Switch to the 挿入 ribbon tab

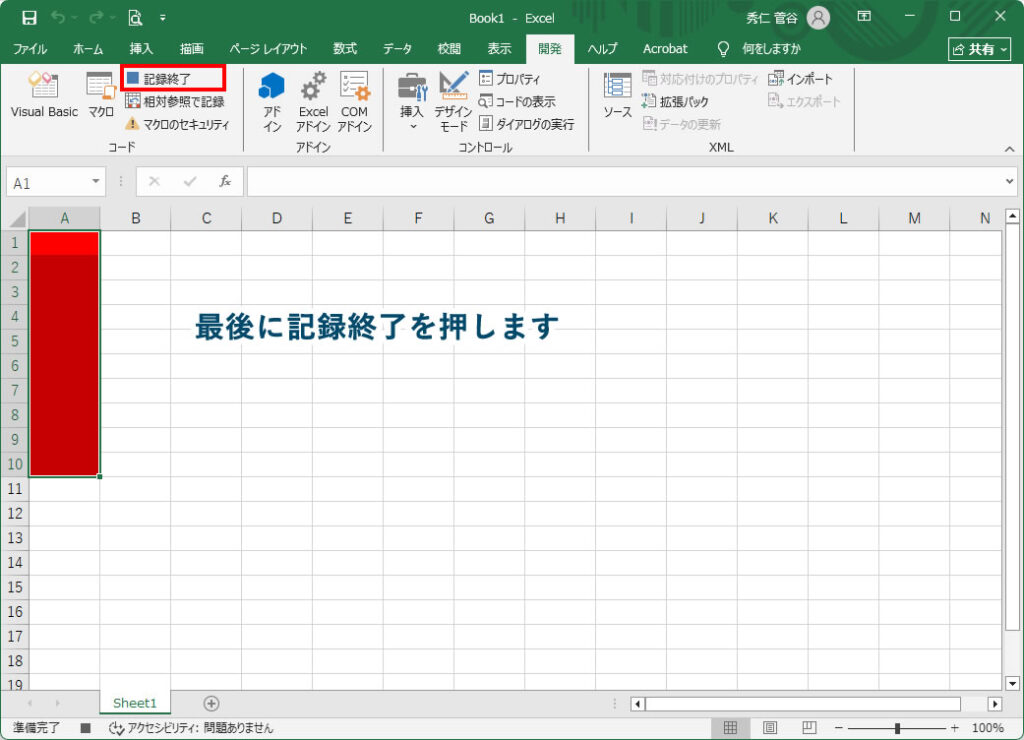[141, 49]
